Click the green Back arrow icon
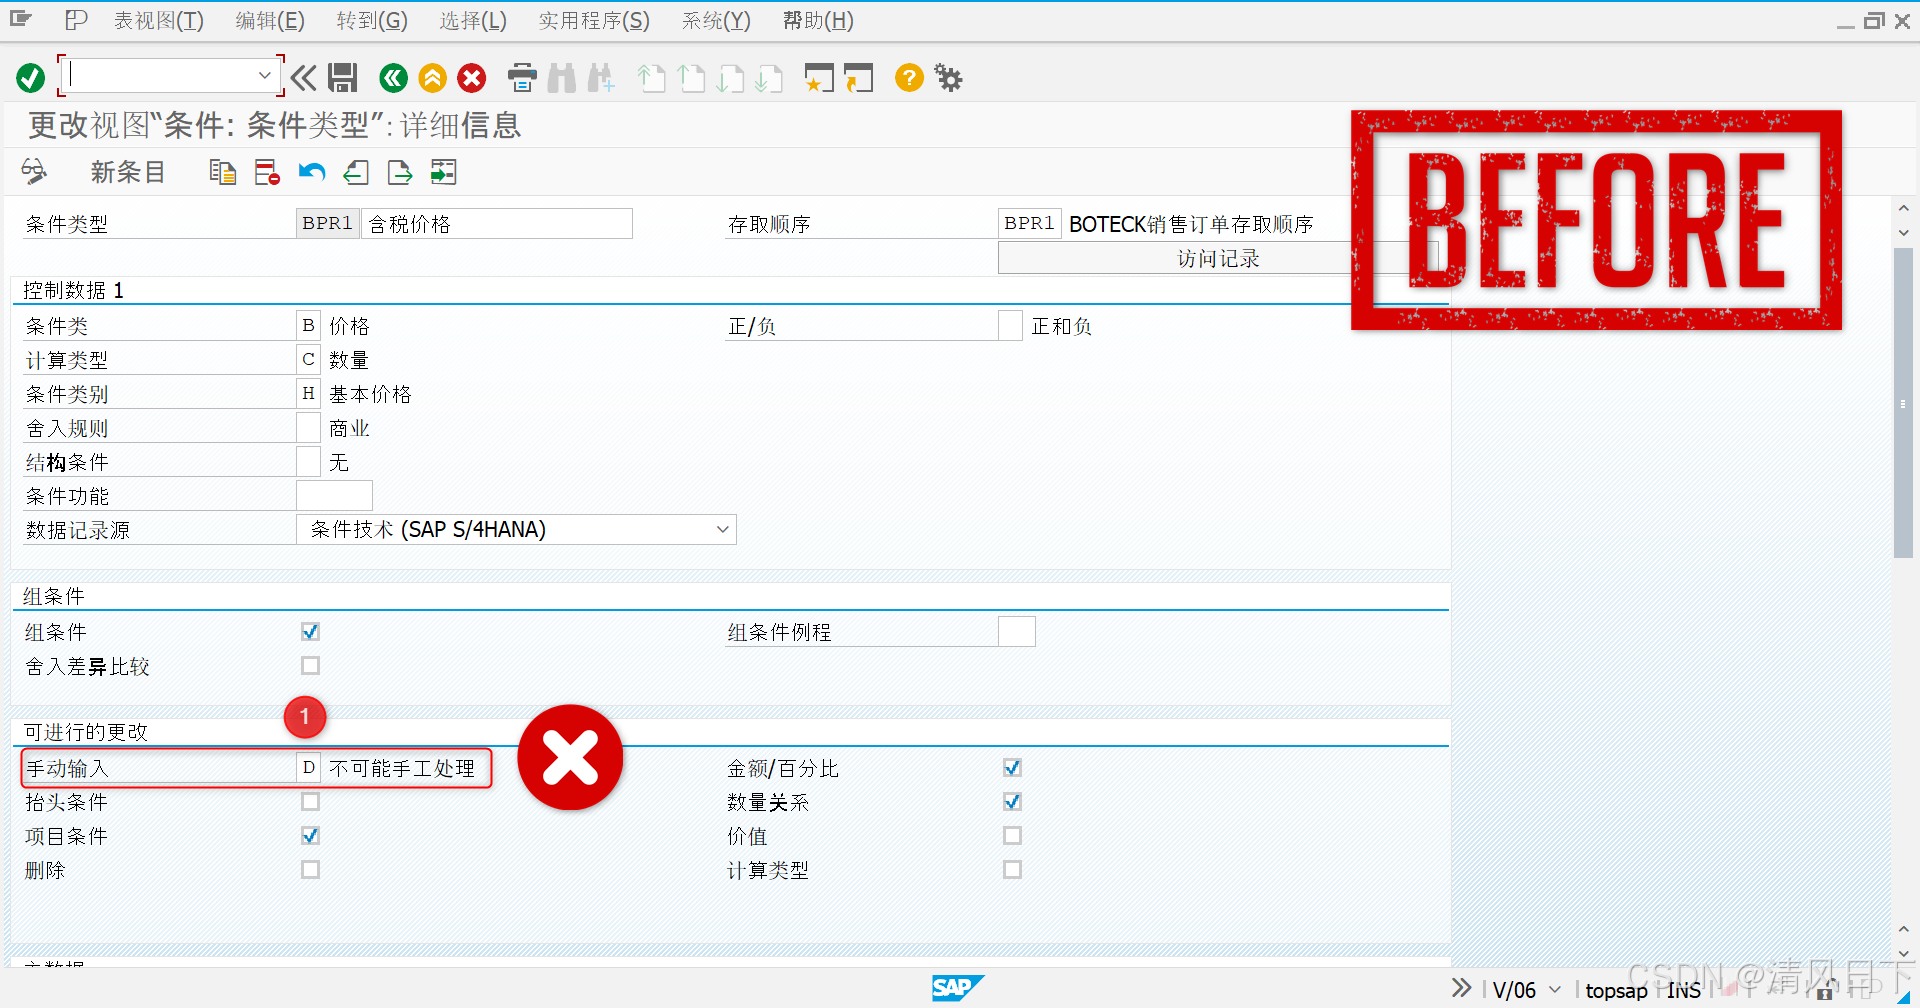 392,78
